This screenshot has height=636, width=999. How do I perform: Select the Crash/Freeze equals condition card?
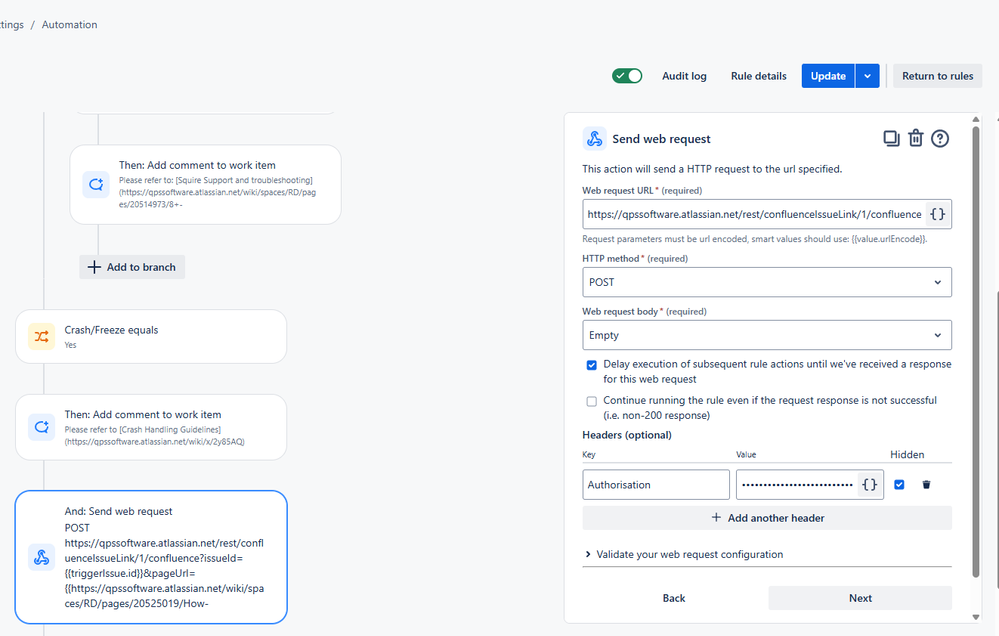[x=151, y=336]
